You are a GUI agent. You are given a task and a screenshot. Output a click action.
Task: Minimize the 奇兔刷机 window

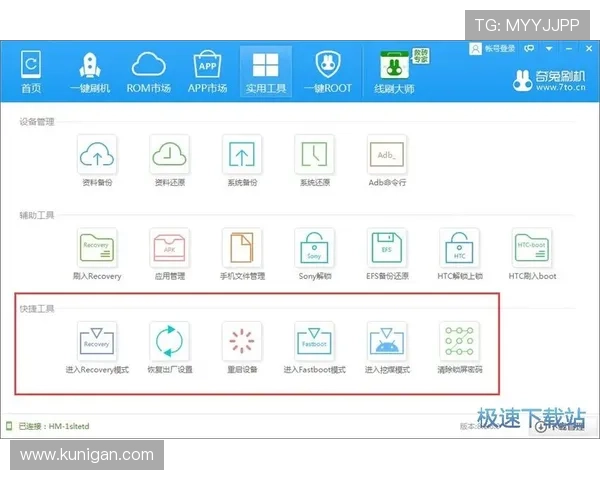tap(569, 49)
